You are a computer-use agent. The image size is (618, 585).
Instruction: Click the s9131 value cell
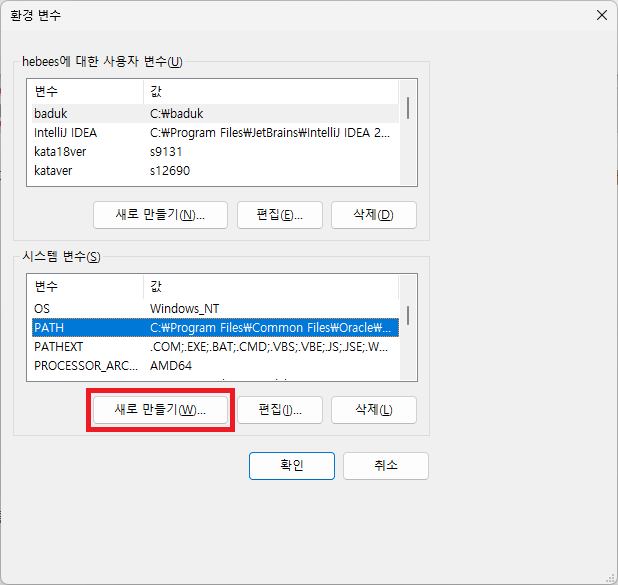[x=166, y=151]
